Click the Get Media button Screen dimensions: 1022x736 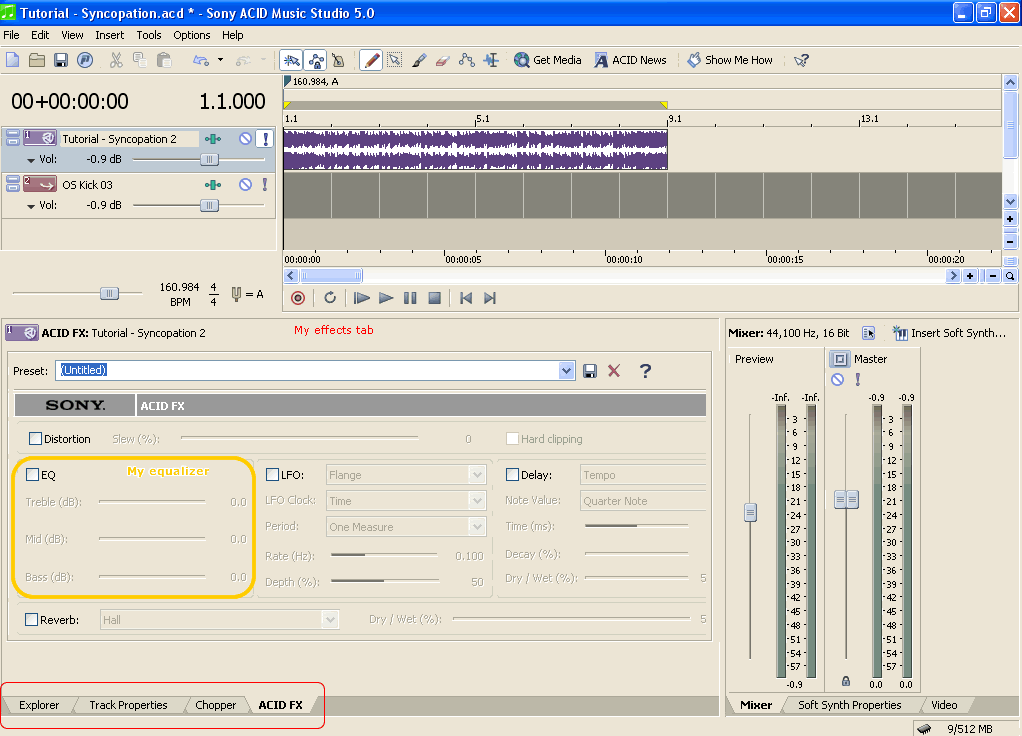tap(548, 60)
